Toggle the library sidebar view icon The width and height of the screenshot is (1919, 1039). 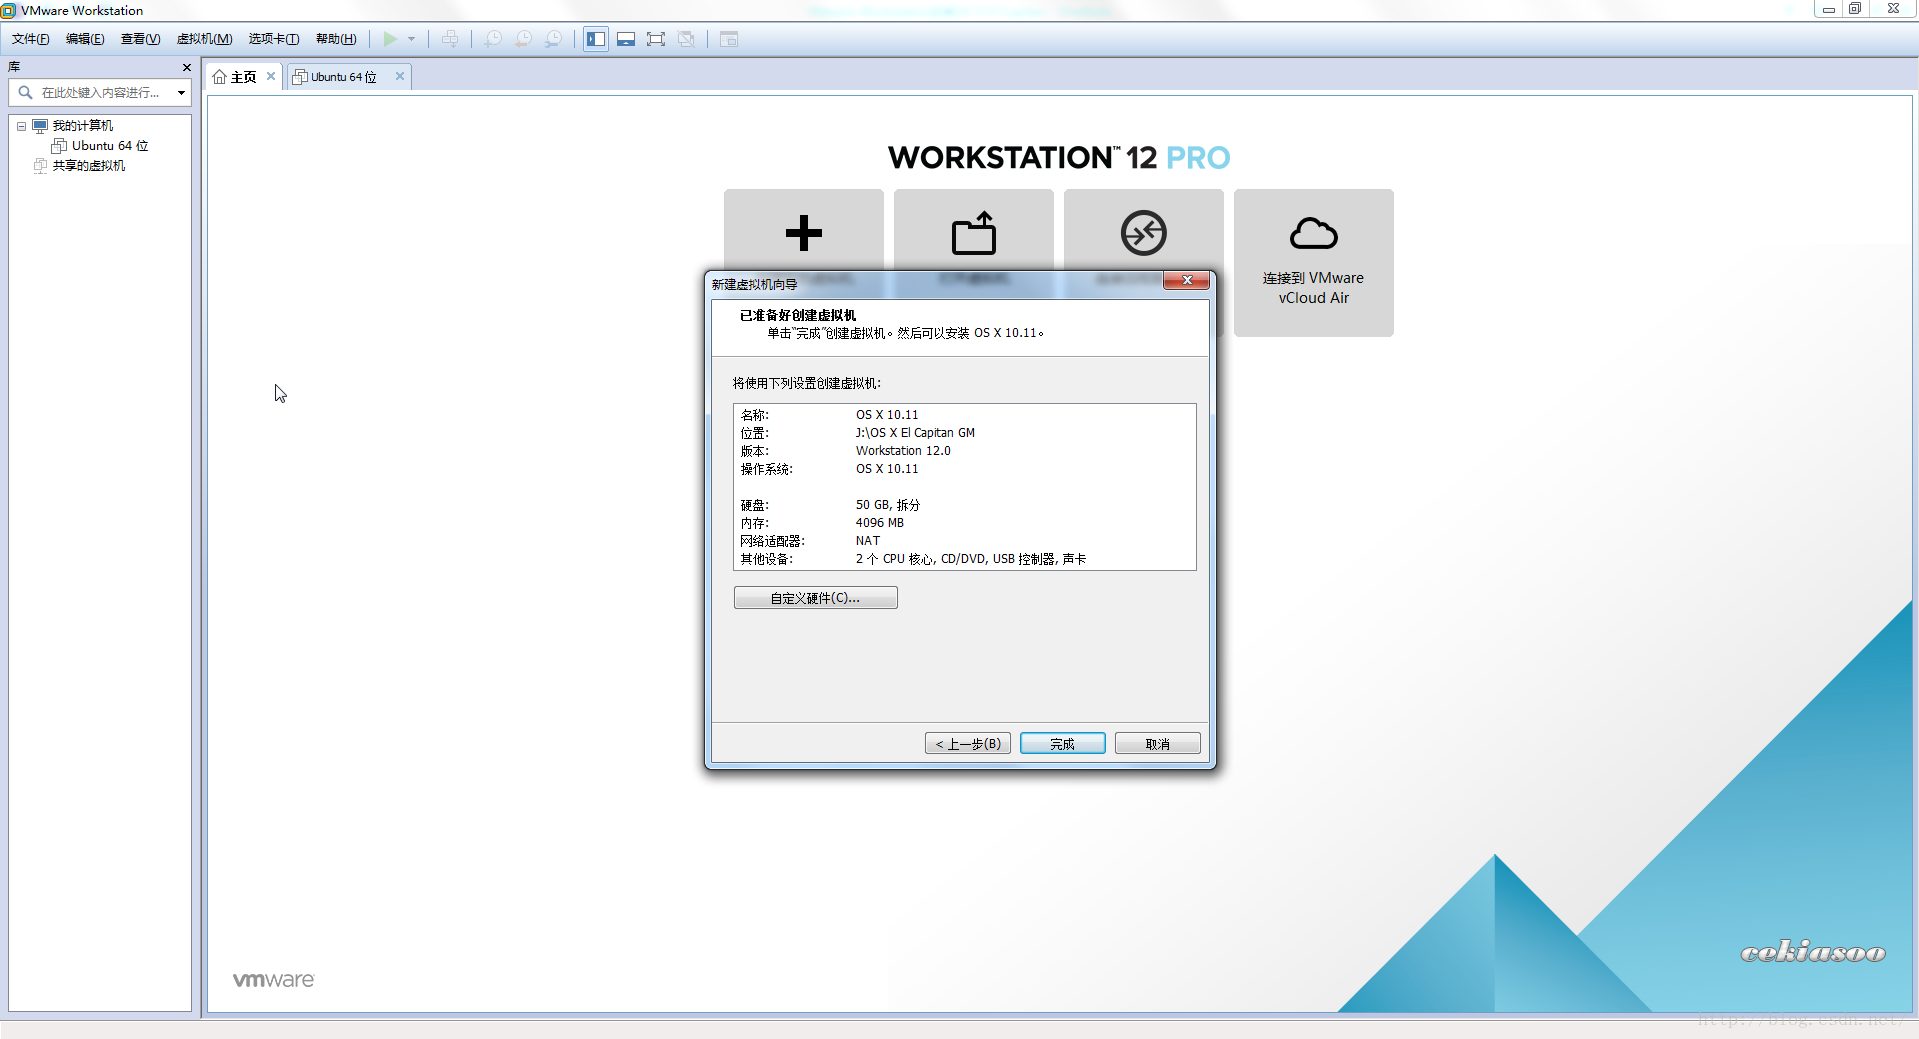click(x=596, y=39)
